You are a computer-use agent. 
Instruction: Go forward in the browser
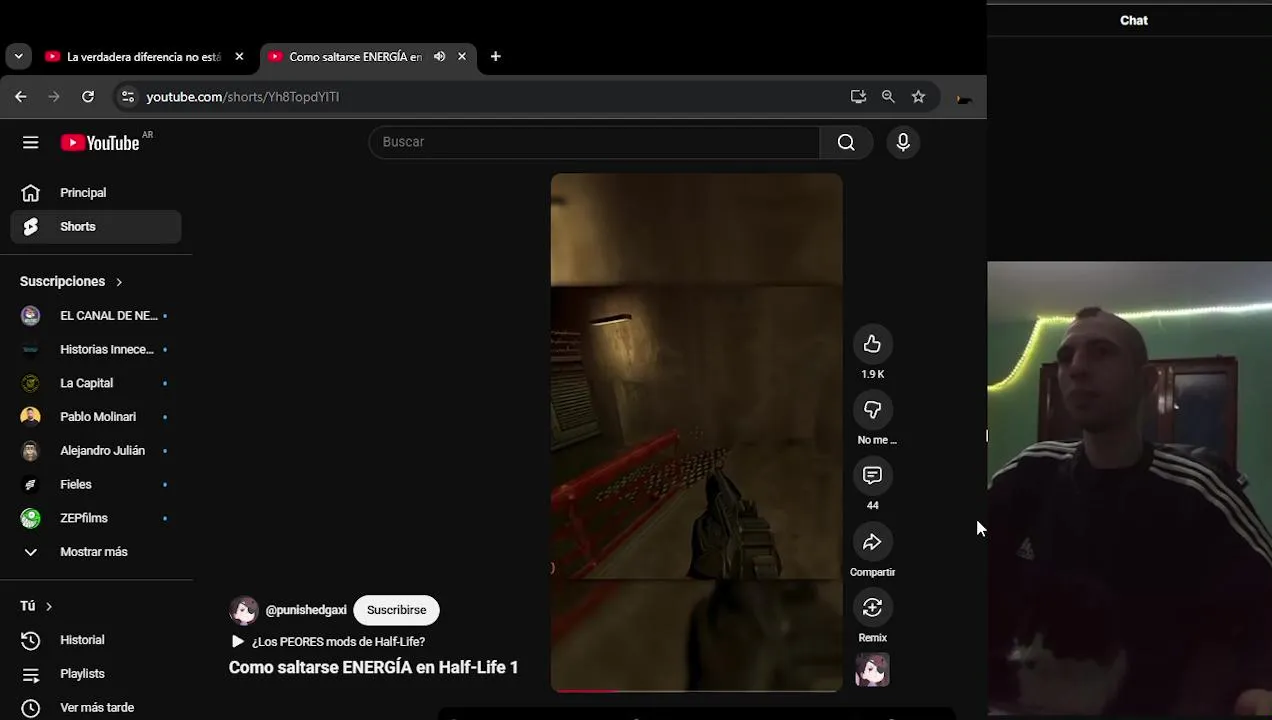(54, 96)
